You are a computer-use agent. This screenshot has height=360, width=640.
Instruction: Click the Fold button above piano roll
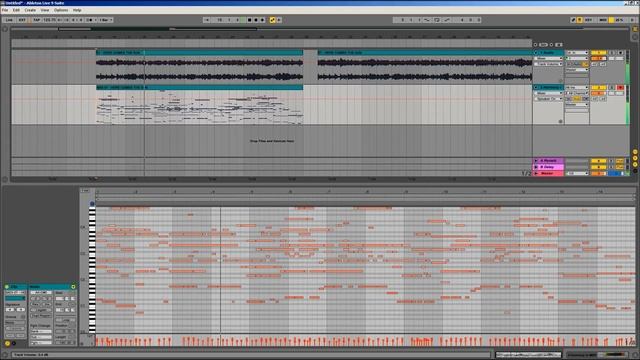click(85, 191)
